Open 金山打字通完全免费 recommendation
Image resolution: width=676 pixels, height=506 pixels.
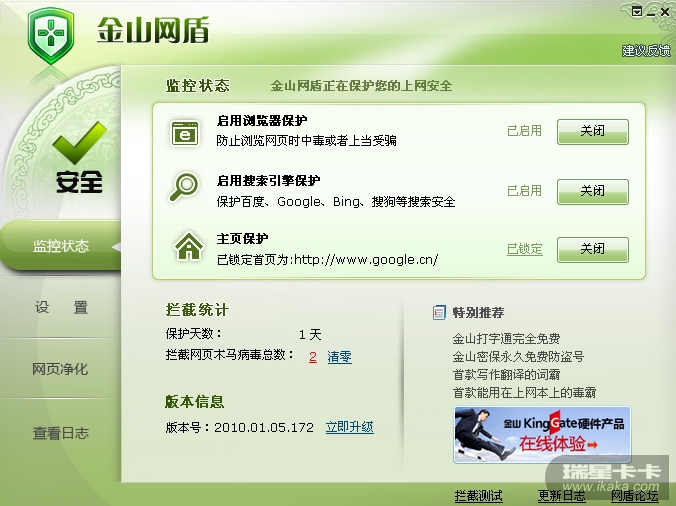[x=506, y=339]
